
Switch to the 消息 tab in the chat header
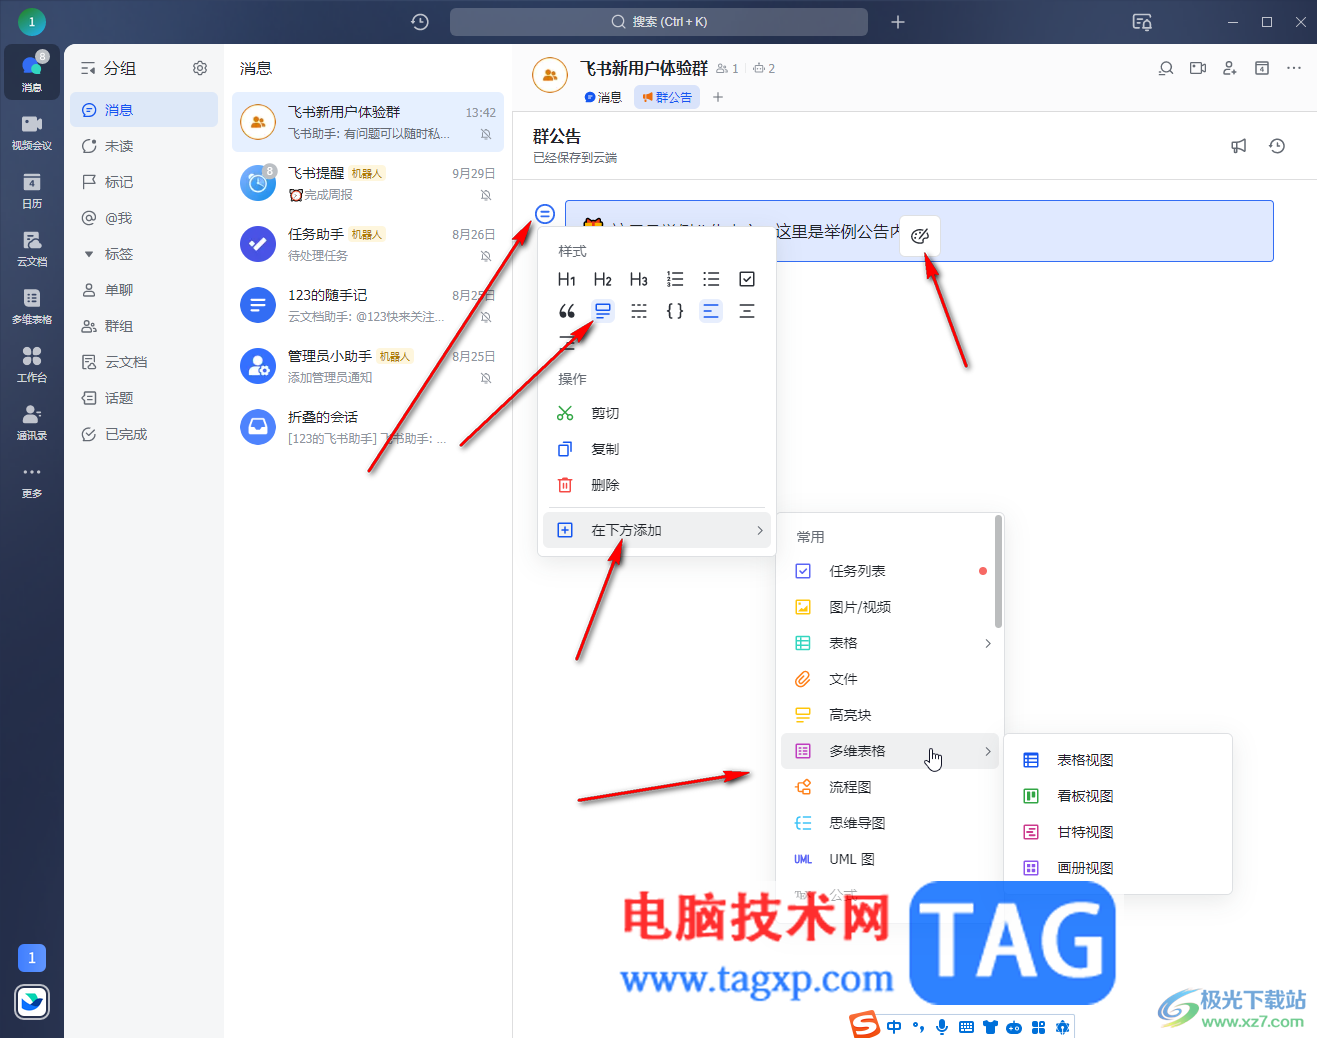coord(603,97)
